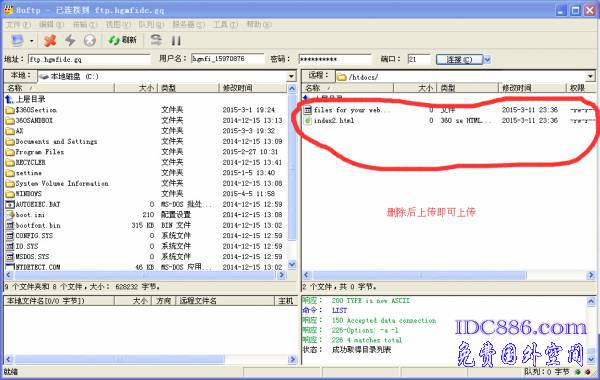Image resolution: width=600 pixels, height=380 pixels.
Task: Sort local files by 修改时间 column header
Action: [x=253, y=88]
